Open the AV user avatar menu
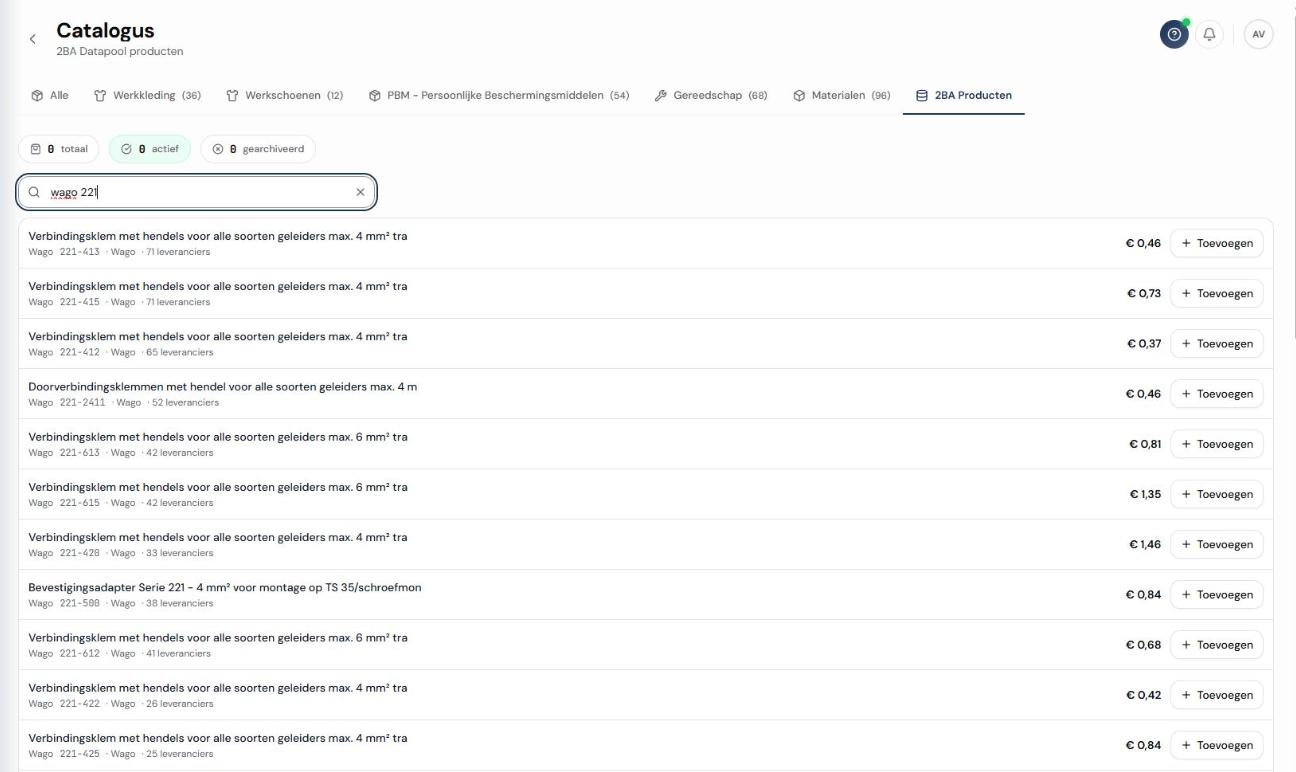 [x=1258, y=34]
